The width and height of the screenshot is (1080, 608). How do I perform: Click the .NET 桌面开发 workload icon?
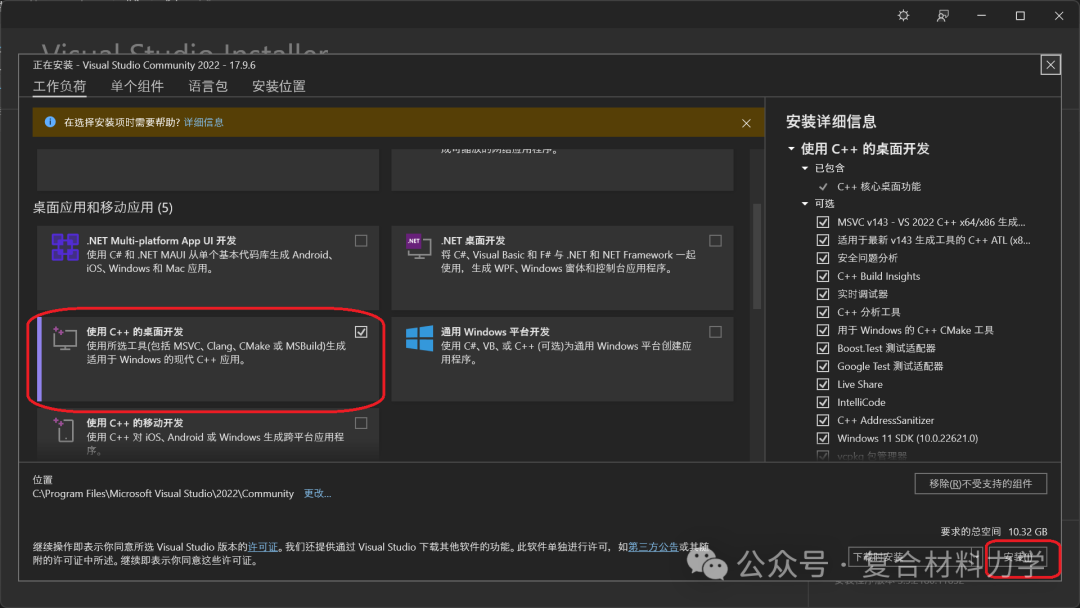pyautogui.click(x=418, y=246)
